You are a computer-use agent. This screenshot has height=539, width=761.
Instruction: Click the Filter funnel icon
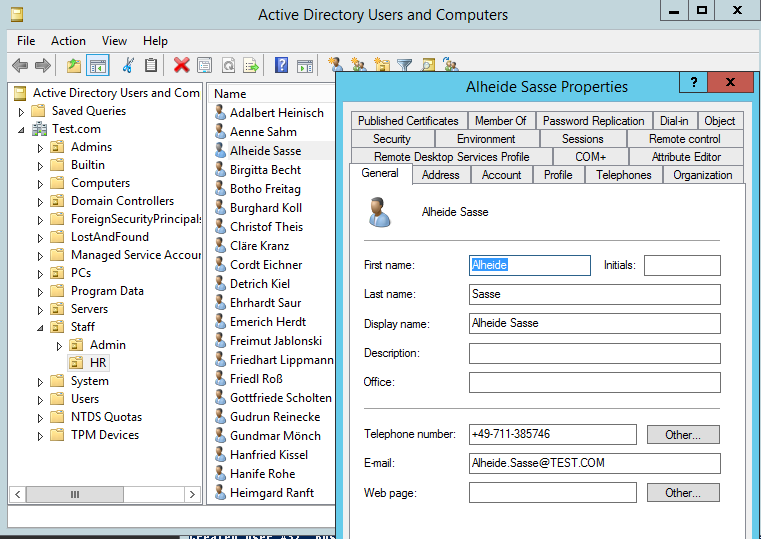[405, 65]
